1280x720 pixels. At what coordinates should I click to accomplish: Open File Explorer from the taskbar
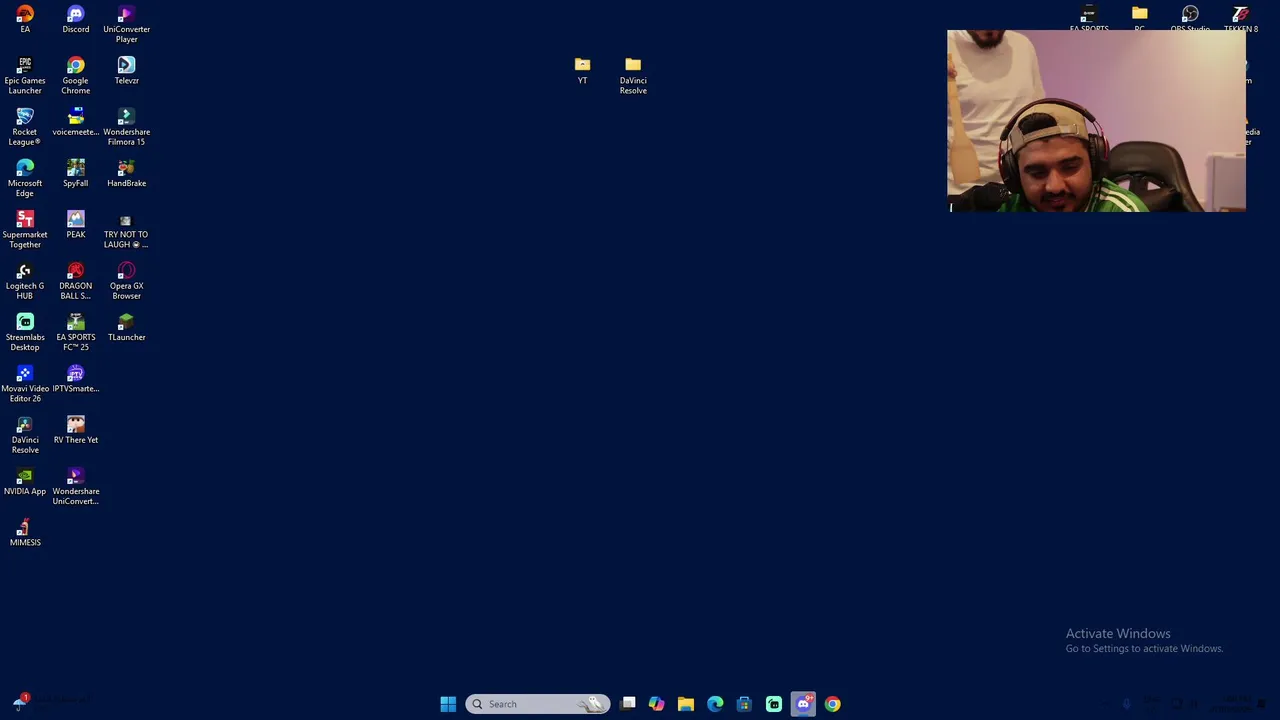(x=686, y=704)
